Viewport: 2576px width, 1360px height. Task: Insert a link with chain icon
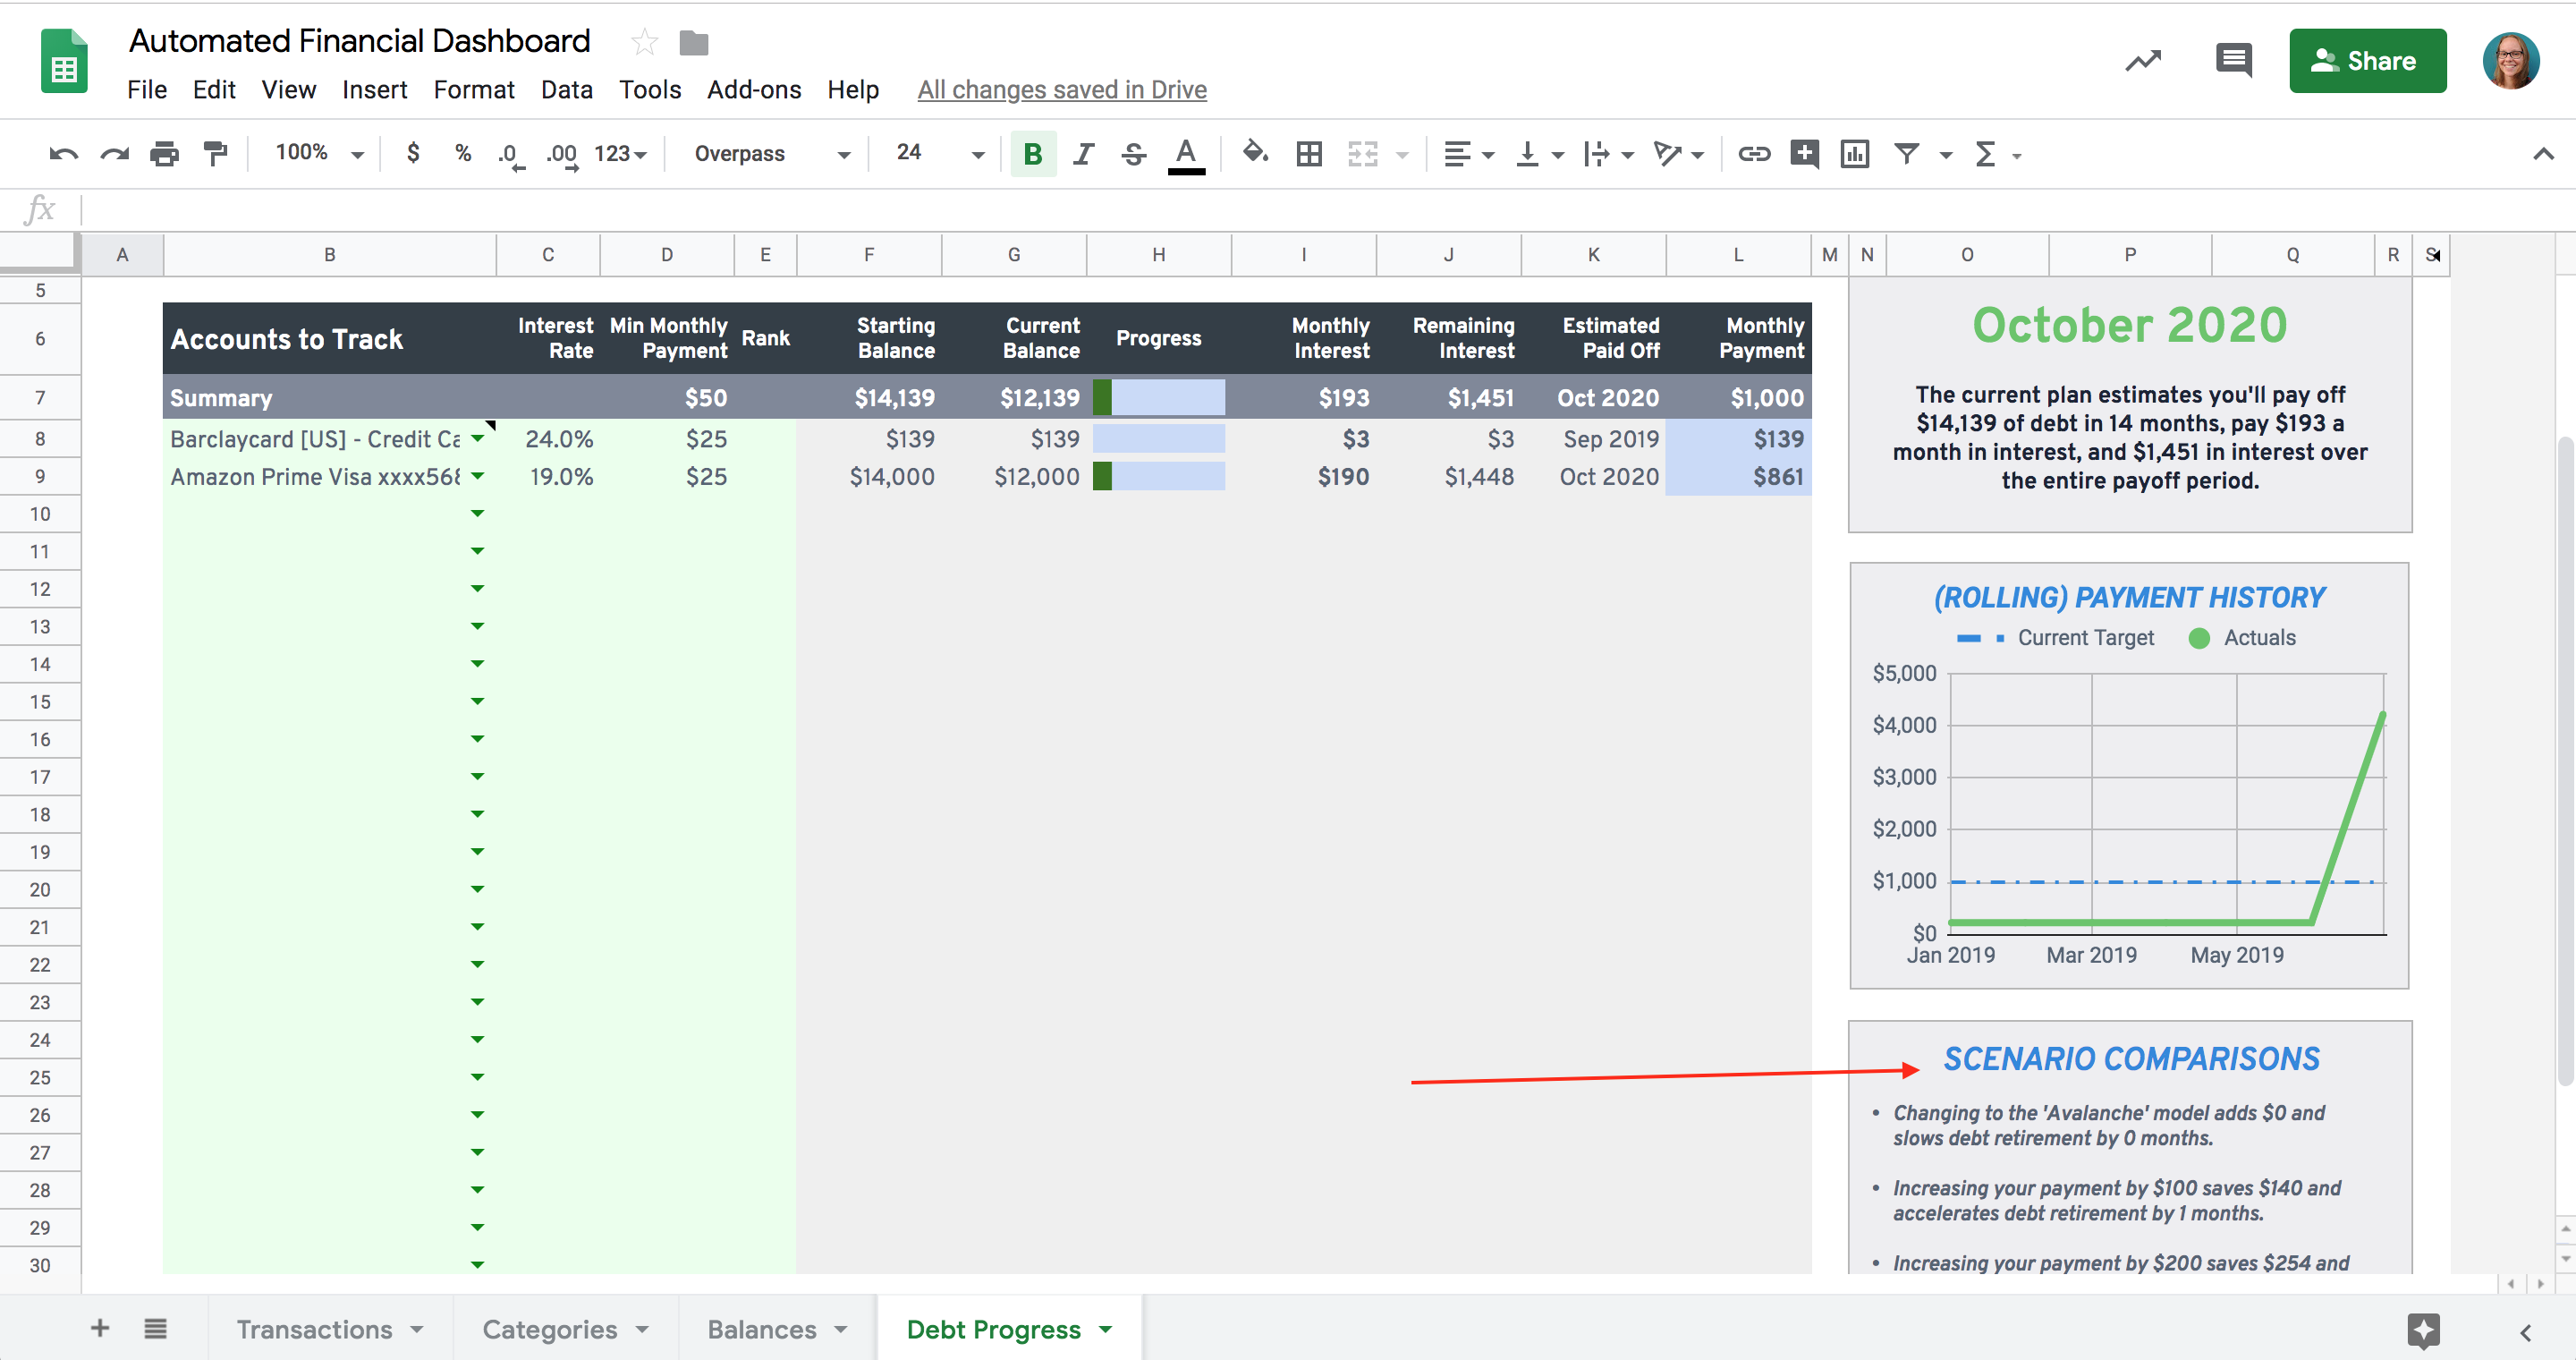[x=1754, y=154]
